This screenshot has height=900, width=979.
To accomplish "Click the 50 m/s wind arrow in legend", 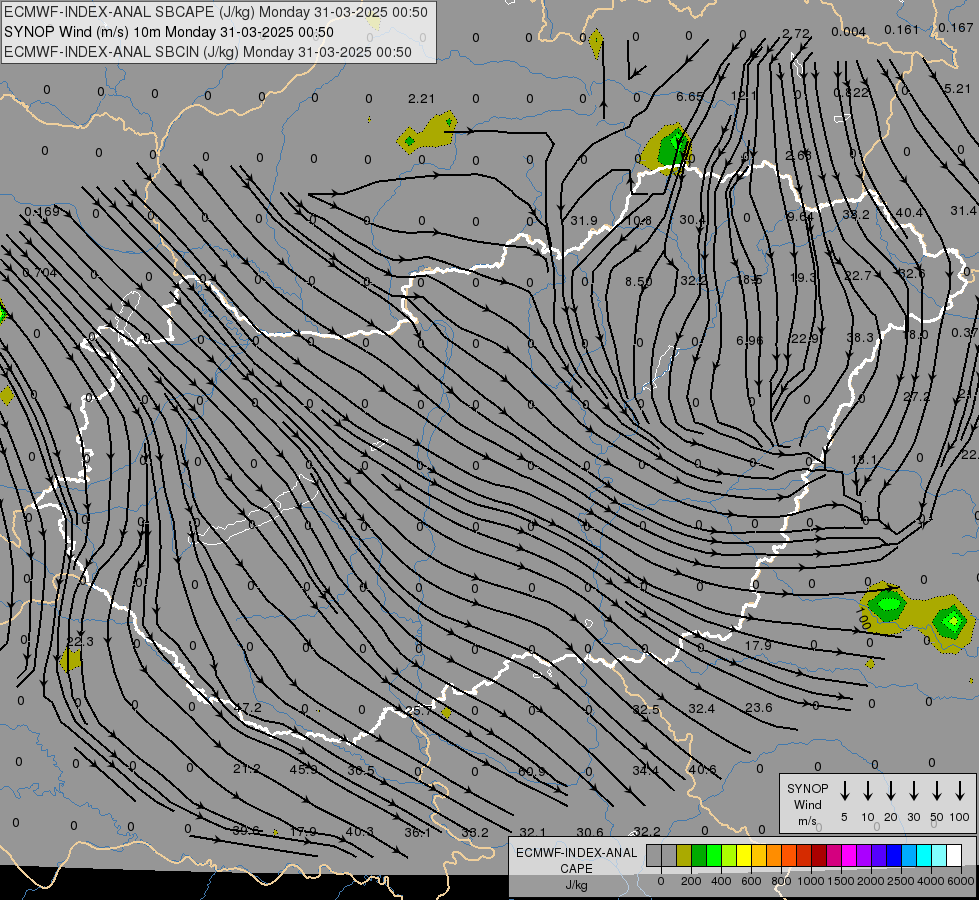I will (937, 791).
